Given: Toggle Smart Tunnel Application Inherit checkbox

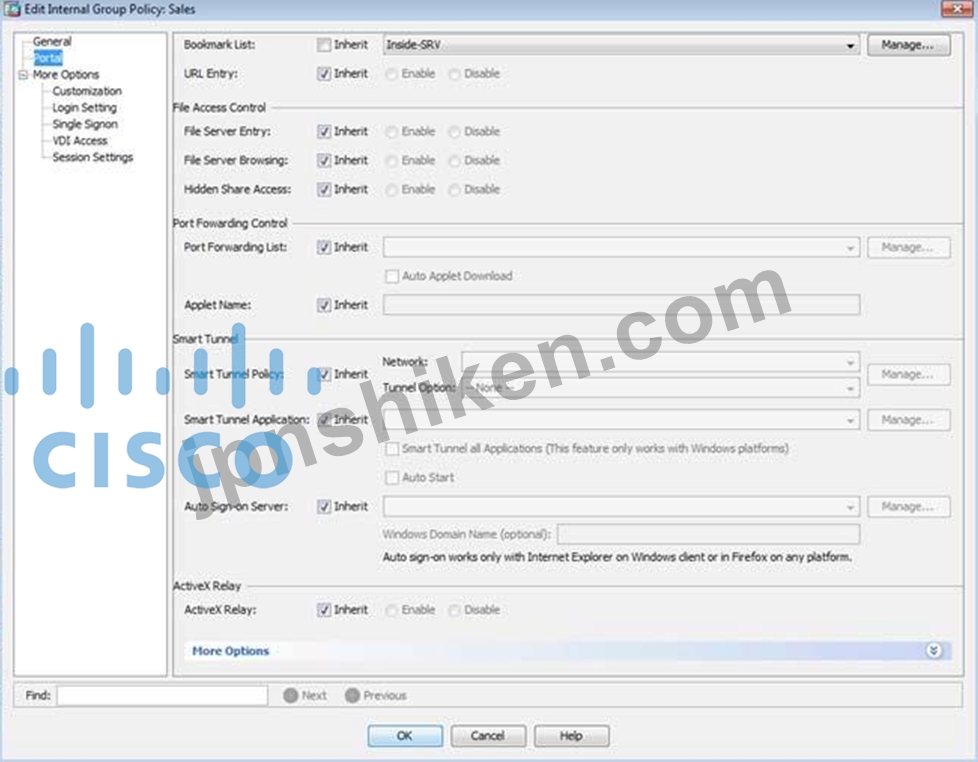Looking at the screenshot, I should pos(324,420).
